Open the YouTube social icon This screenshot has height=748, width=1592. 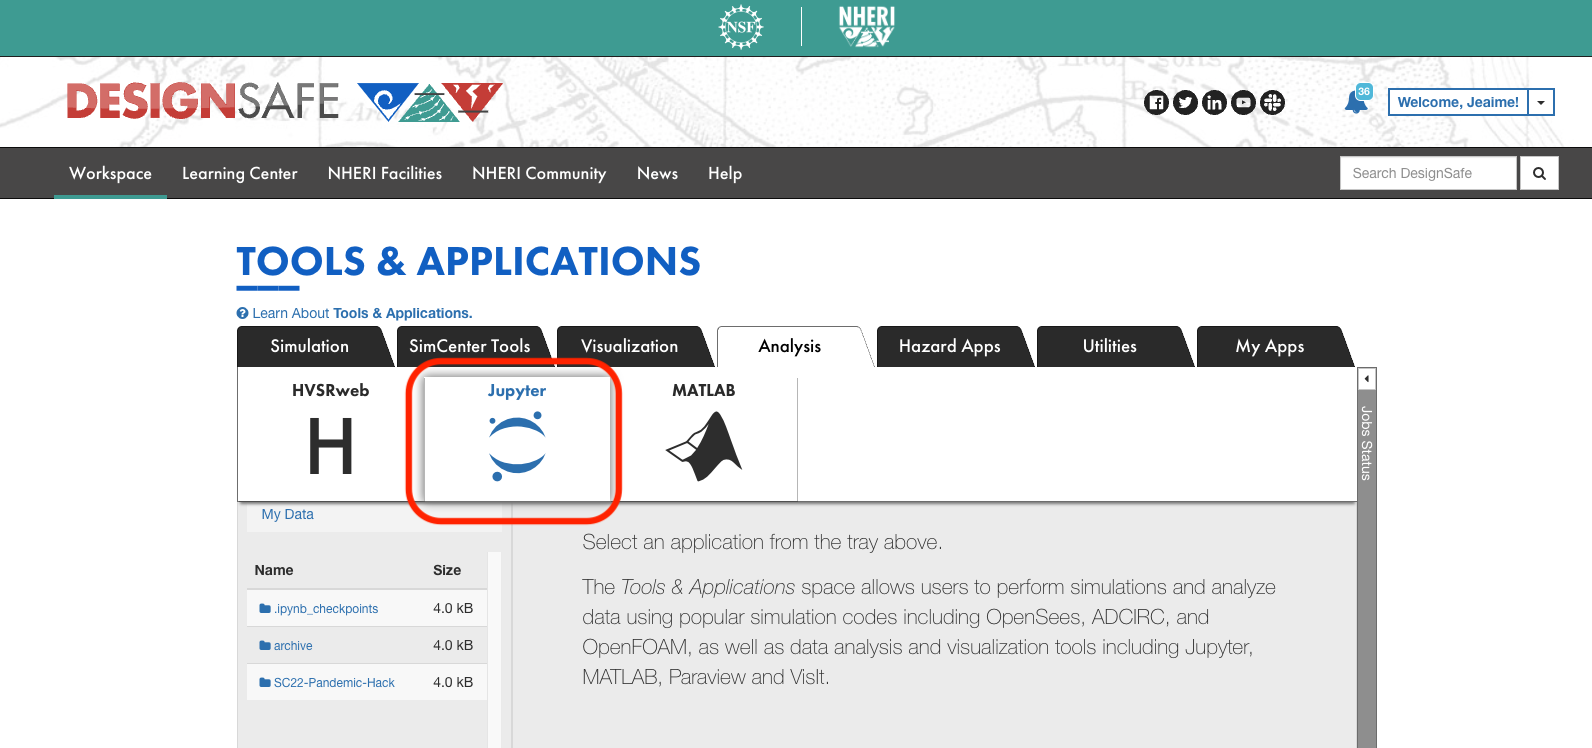(x=1243, y=102)
